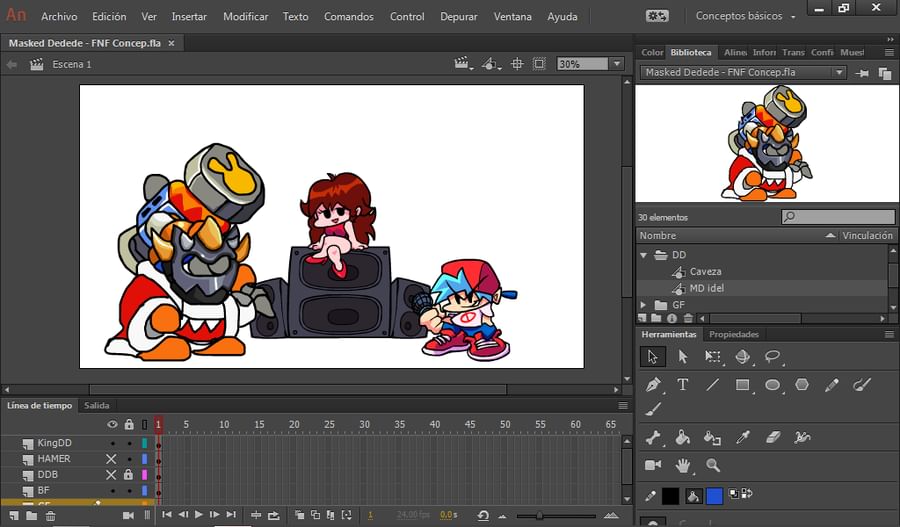Choose the Ink Bottle tool
The image size is (900, 527).
click(x=712, y=437)
